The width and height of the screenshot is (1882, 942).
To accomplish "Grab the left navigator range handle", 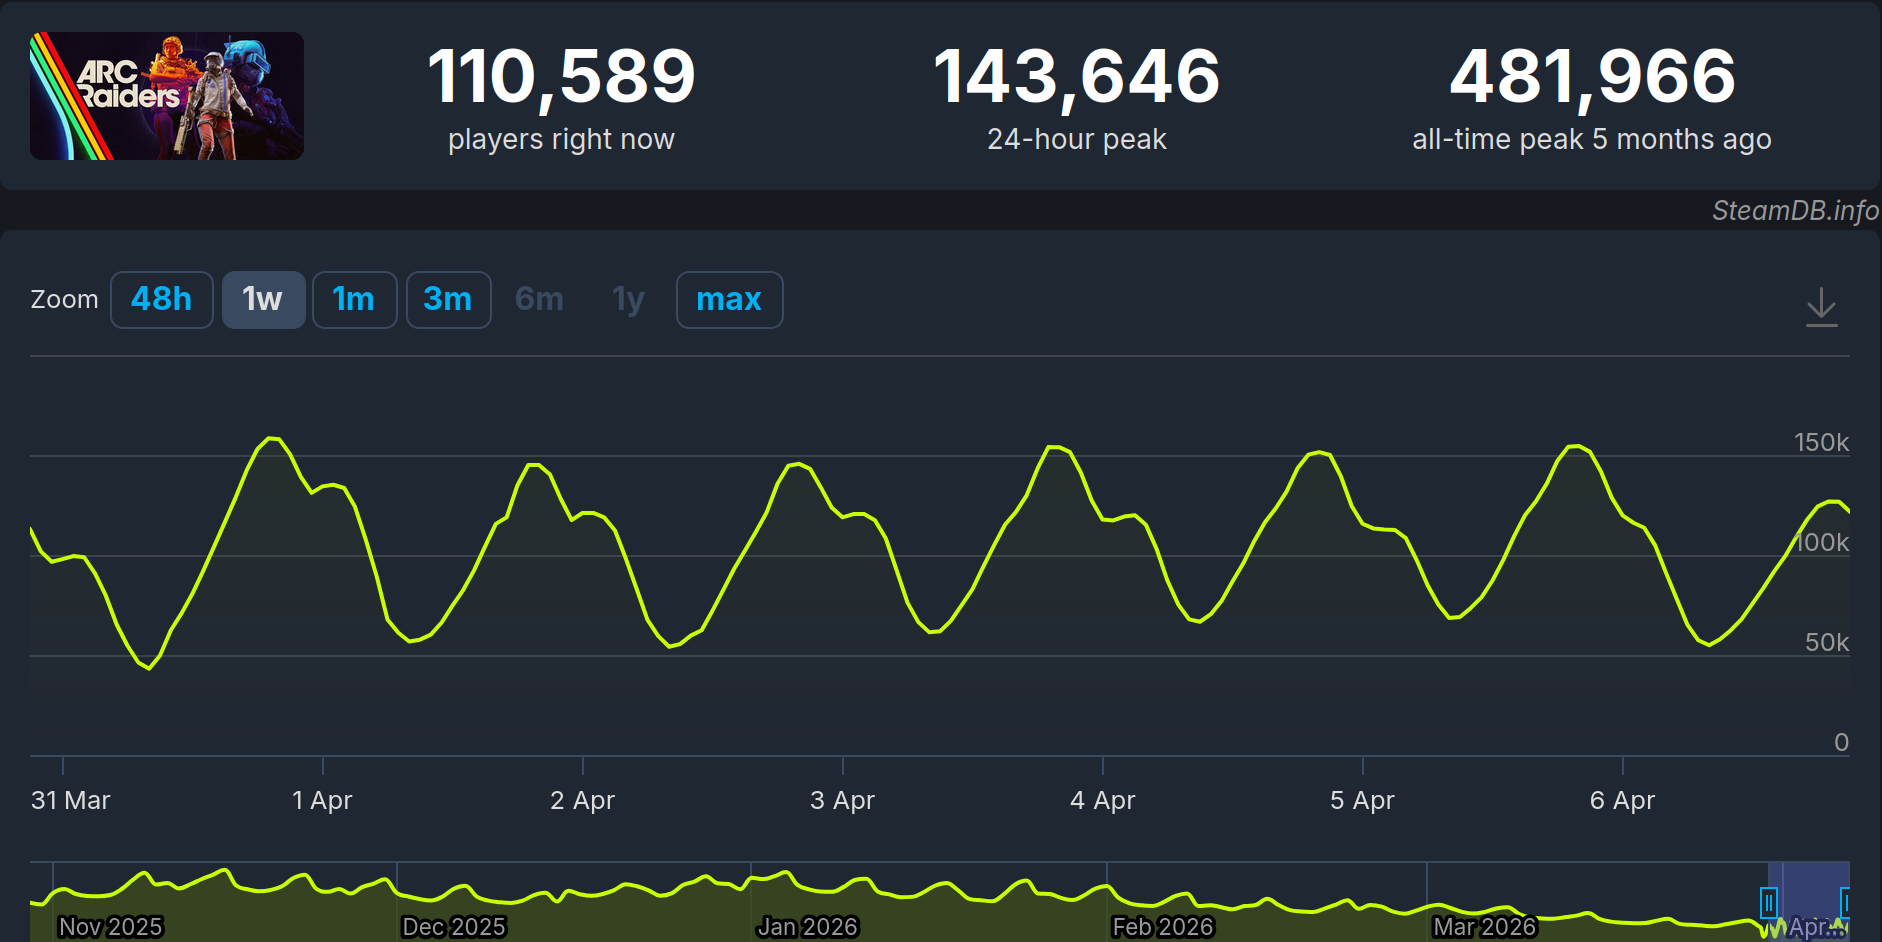I will coord(1768,903).
